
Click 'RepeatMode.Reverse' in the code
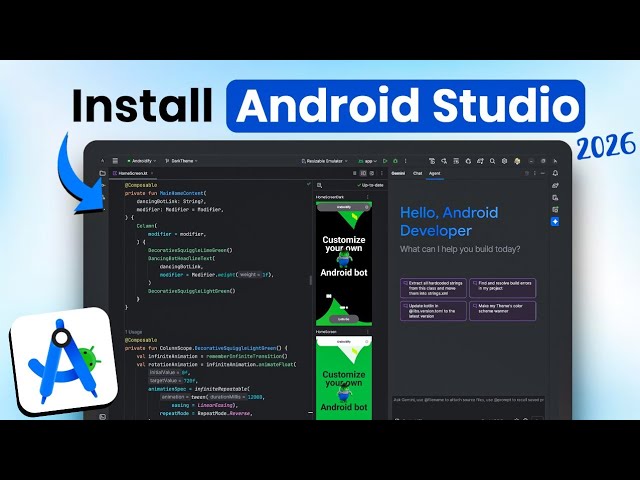coord(224,413)
